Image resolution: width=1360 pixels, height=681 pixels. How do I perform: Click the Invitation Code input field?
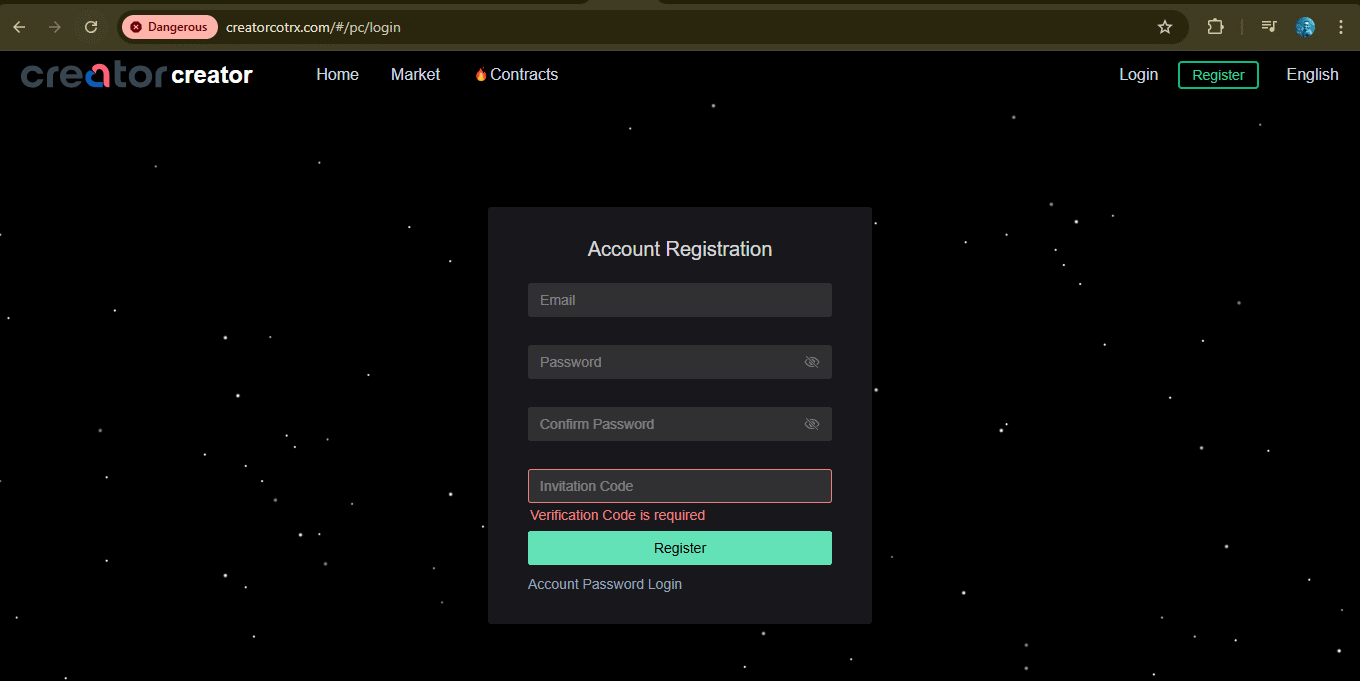[679, 486]
